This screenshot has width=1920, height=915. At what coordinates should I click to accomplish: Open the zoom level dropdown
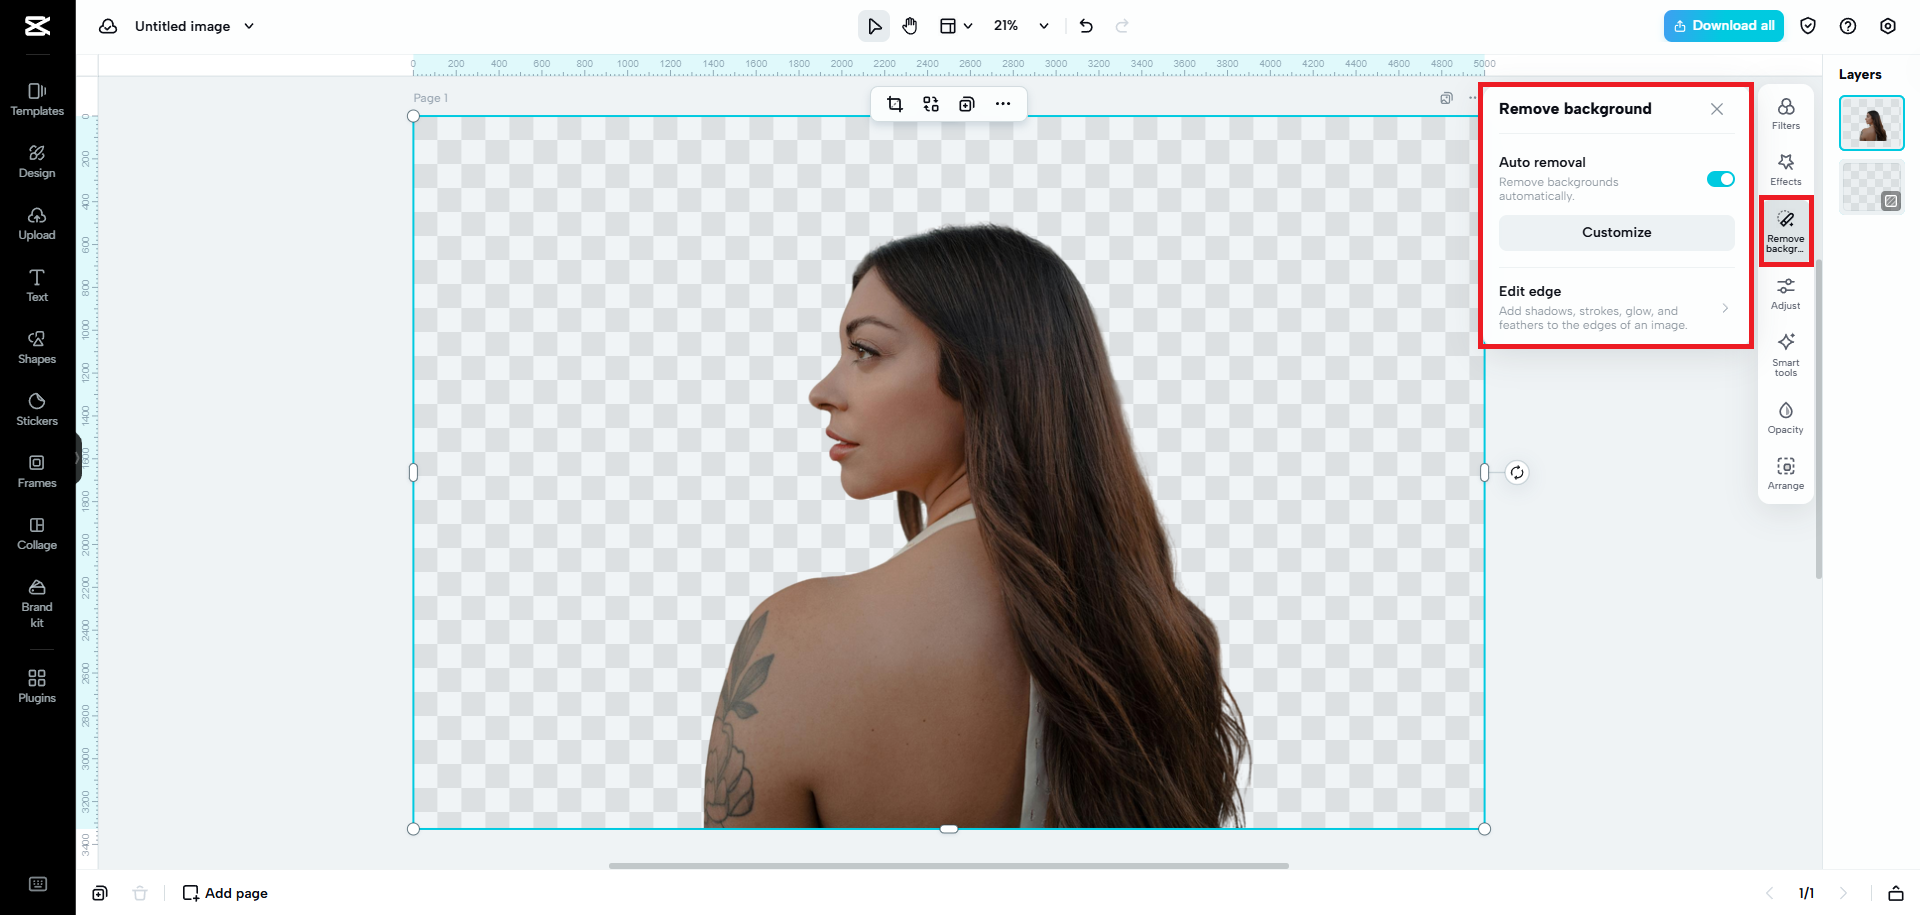tap(1043, 26)
